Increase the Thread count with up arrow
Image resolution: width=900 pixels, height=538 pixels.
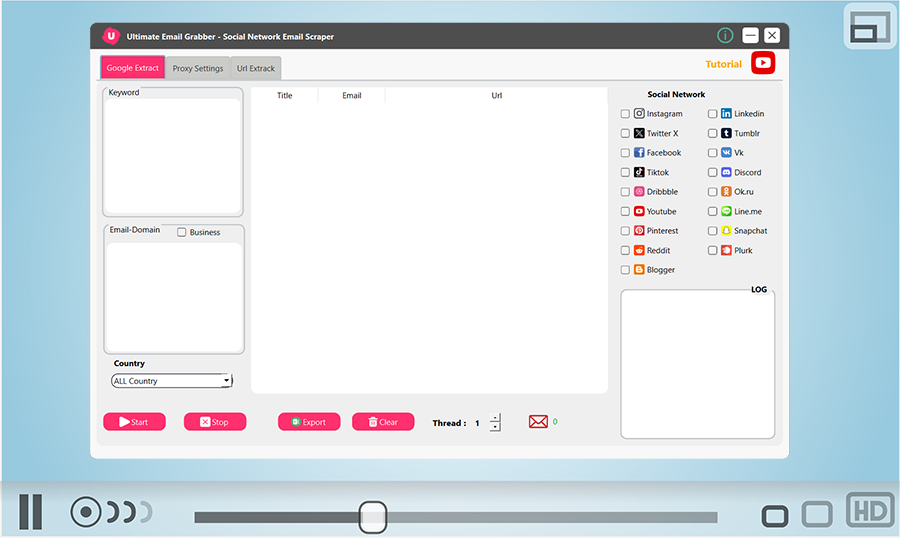click(495, 417)
